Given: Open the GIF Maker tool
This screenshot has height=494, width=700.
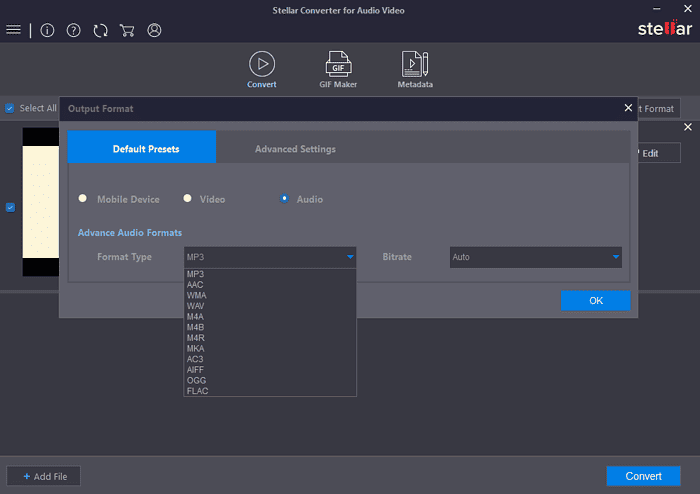Looking at the screenshot, I should coord(337,64).
